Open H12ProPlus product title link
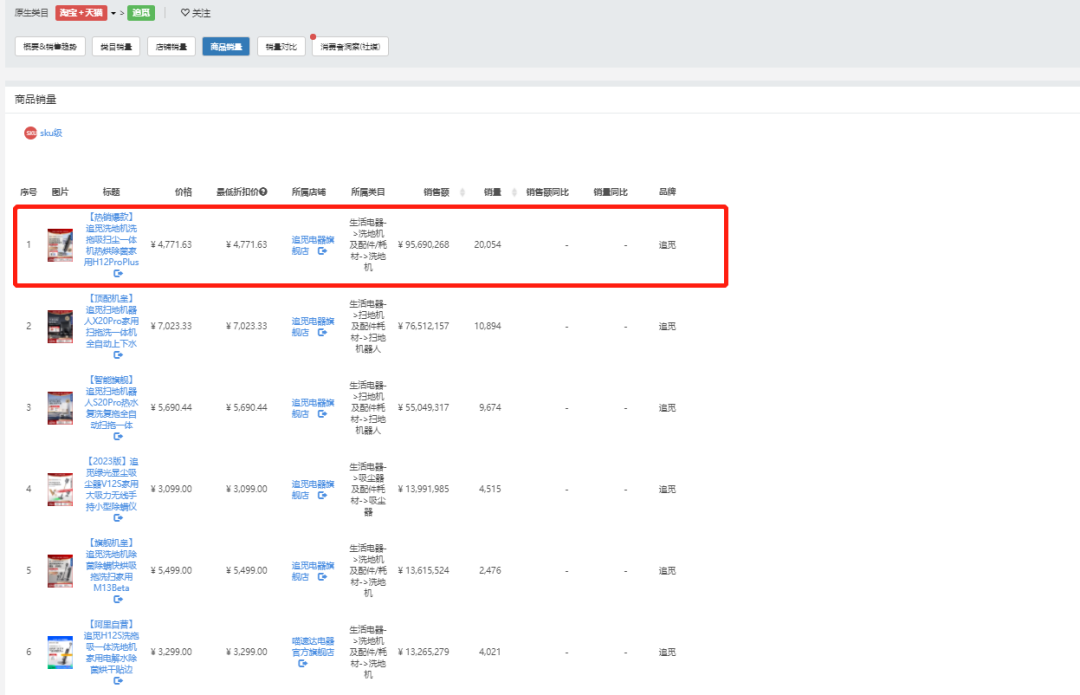Image resolution: width=1080 pixels, height=695 pixels. click(112, 240)
